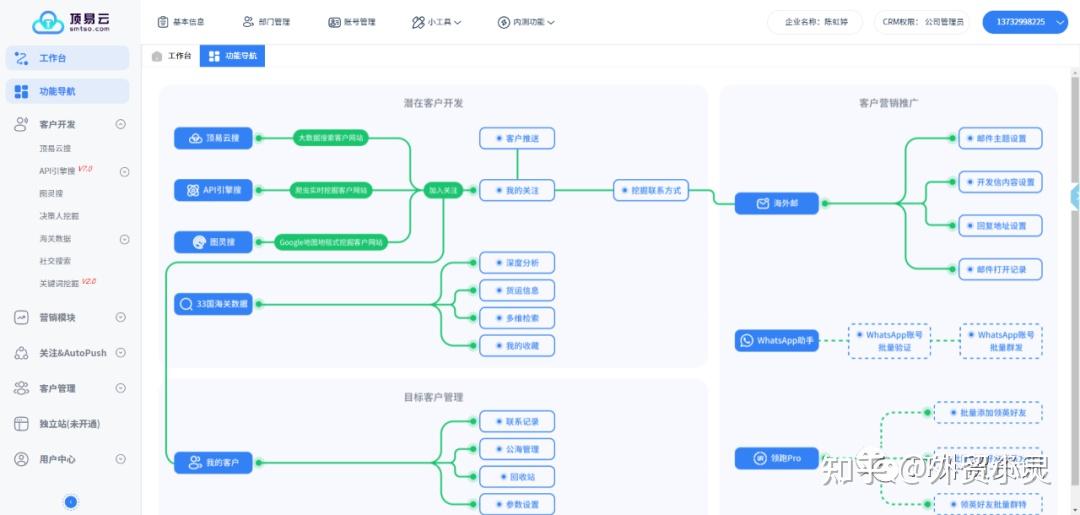The image size is (1080, 515).
Task: Select the API引擎搜 flowchart node
Action: tap(213, 190)
